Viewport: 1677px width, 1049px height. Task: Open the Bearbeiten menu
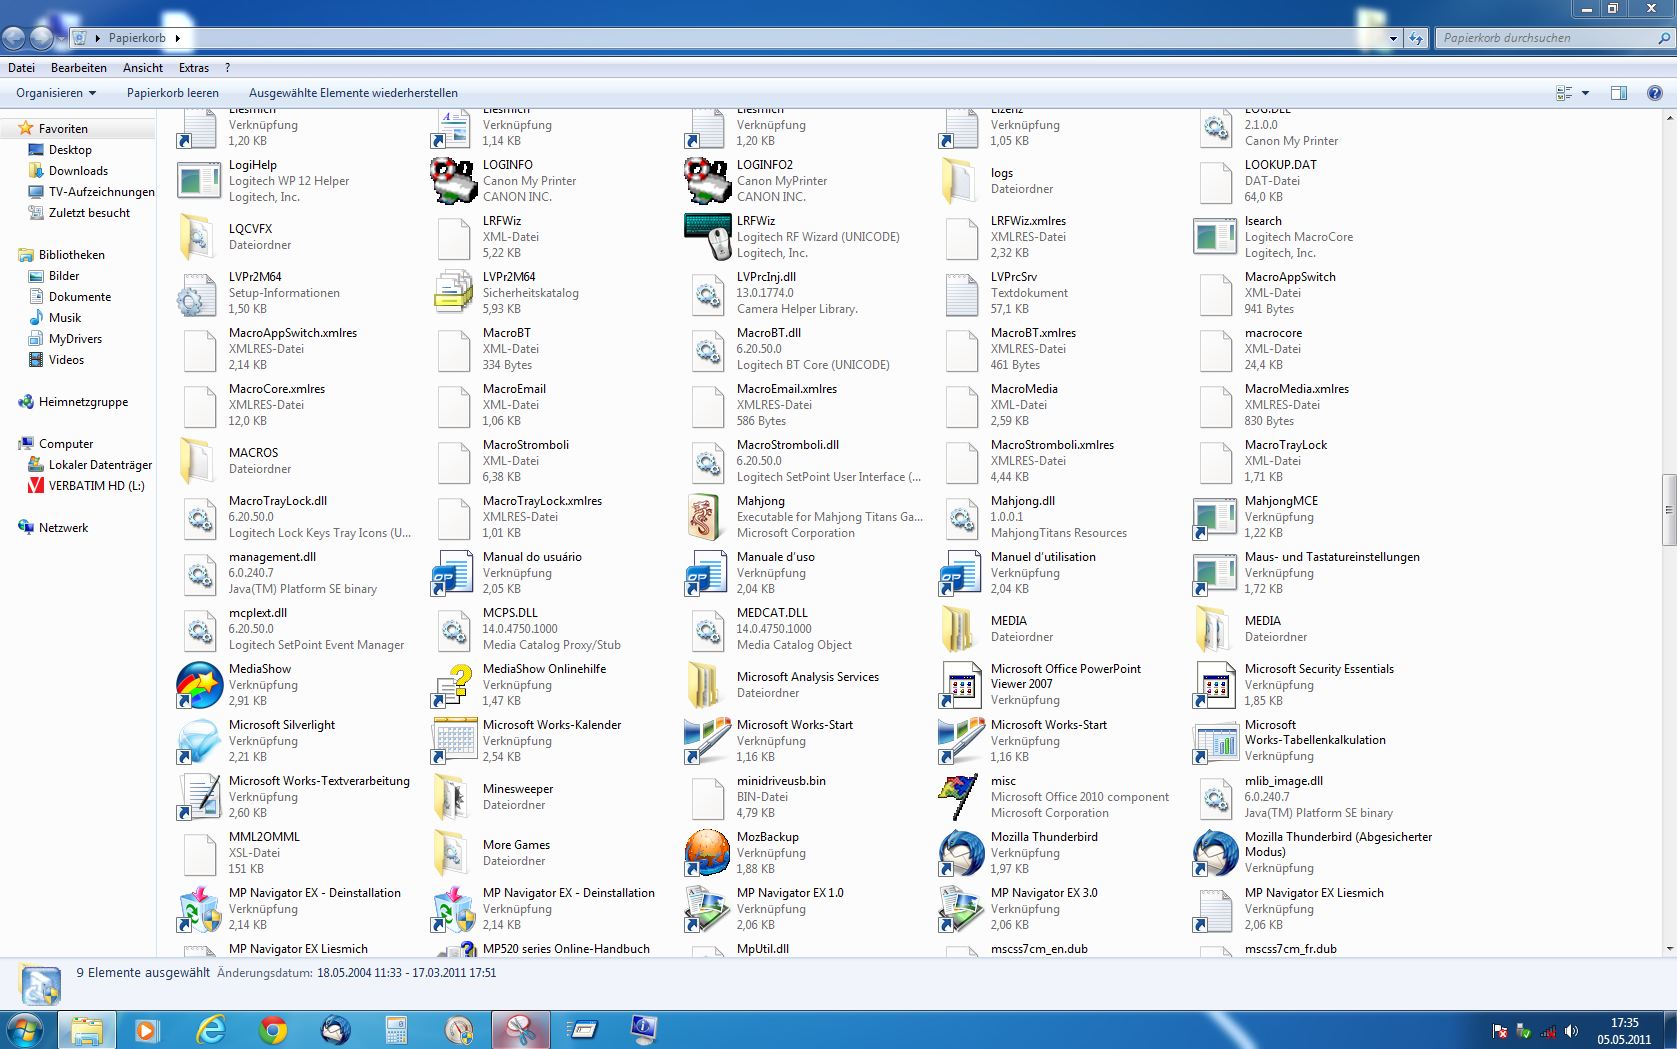click(79, 68)
